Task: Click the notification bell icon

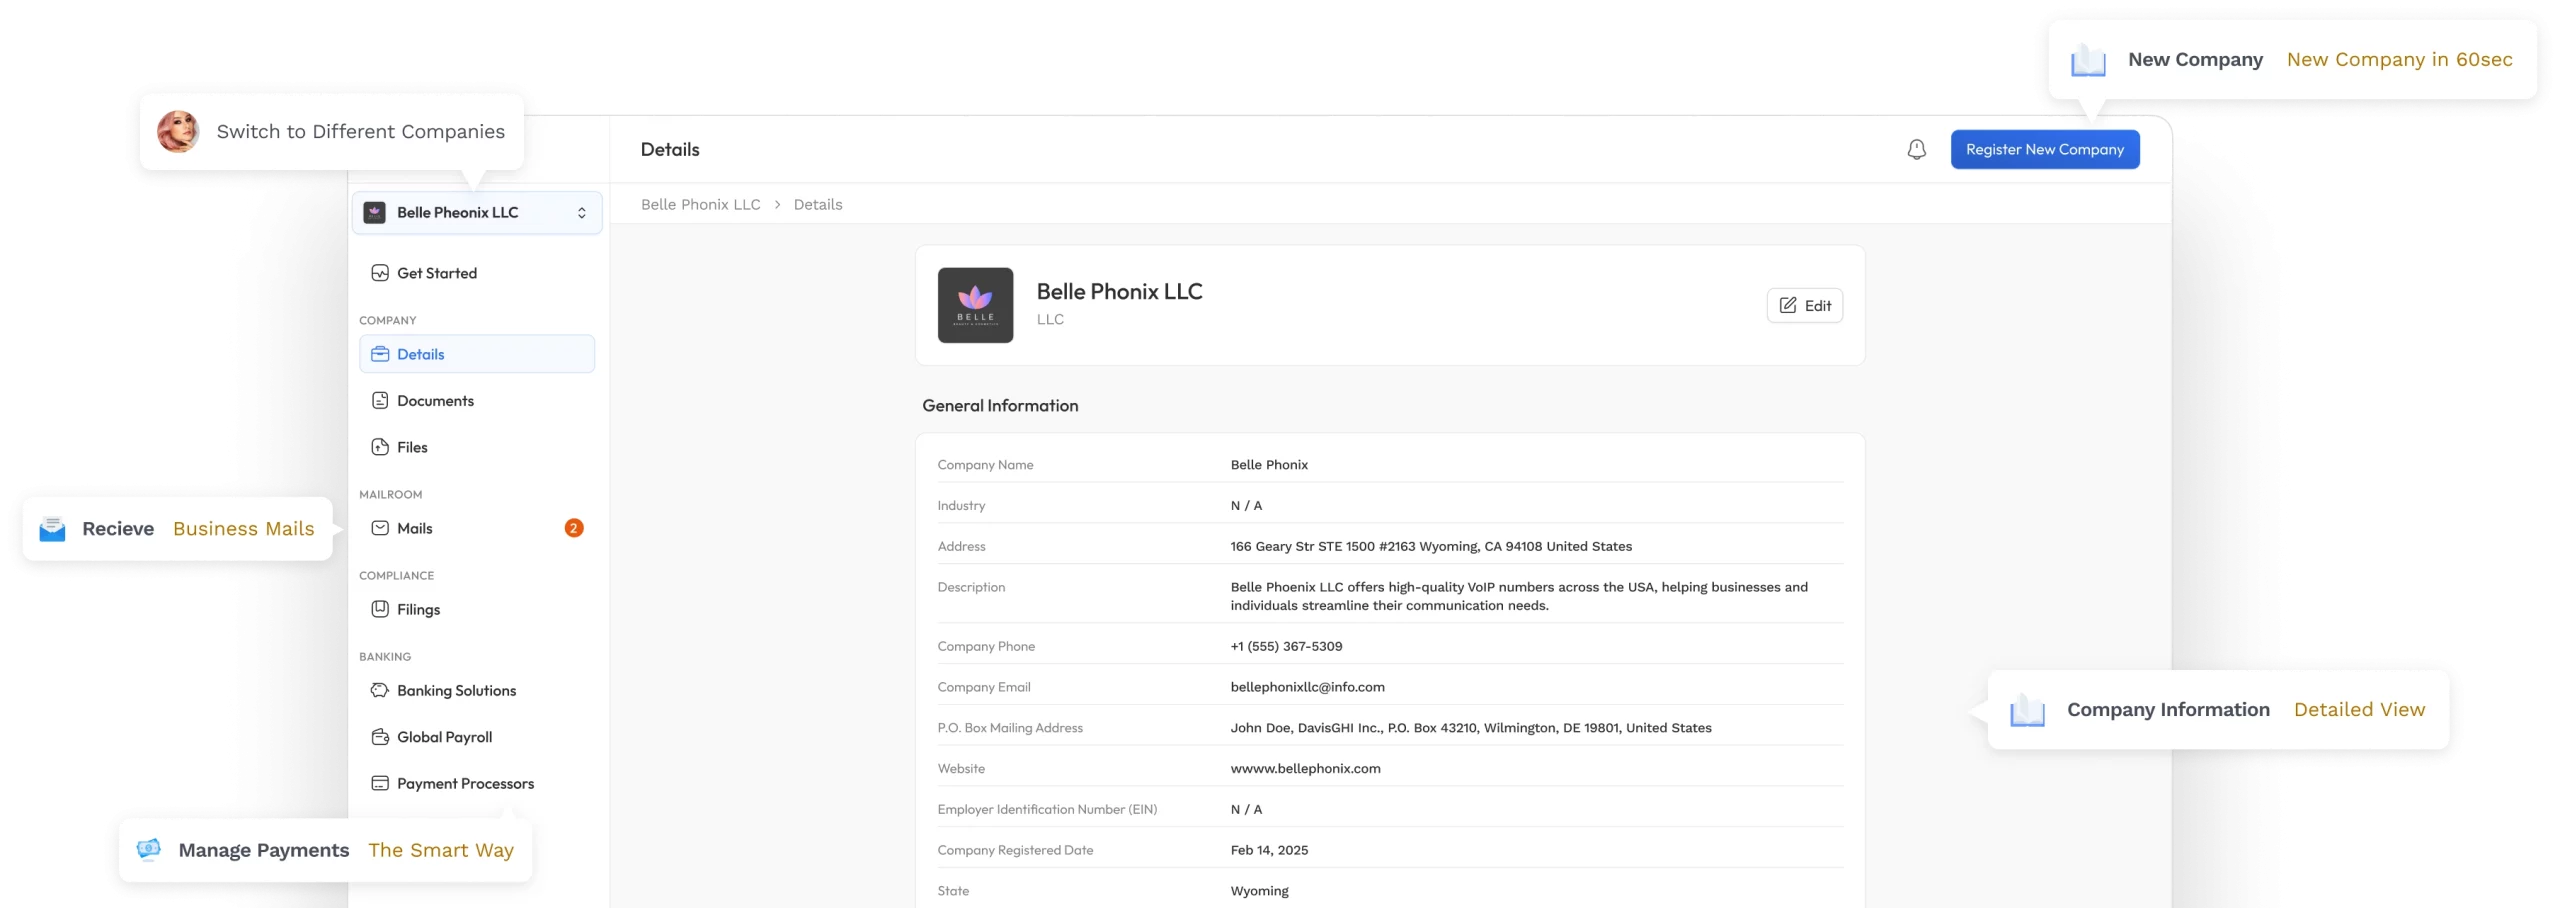Action: click(1916, 150)
